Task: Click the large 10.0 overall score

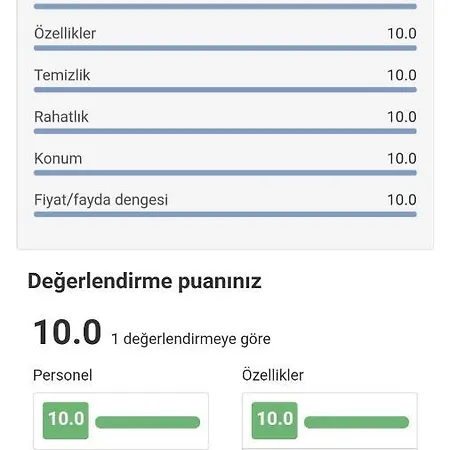Action: point(67,332)
